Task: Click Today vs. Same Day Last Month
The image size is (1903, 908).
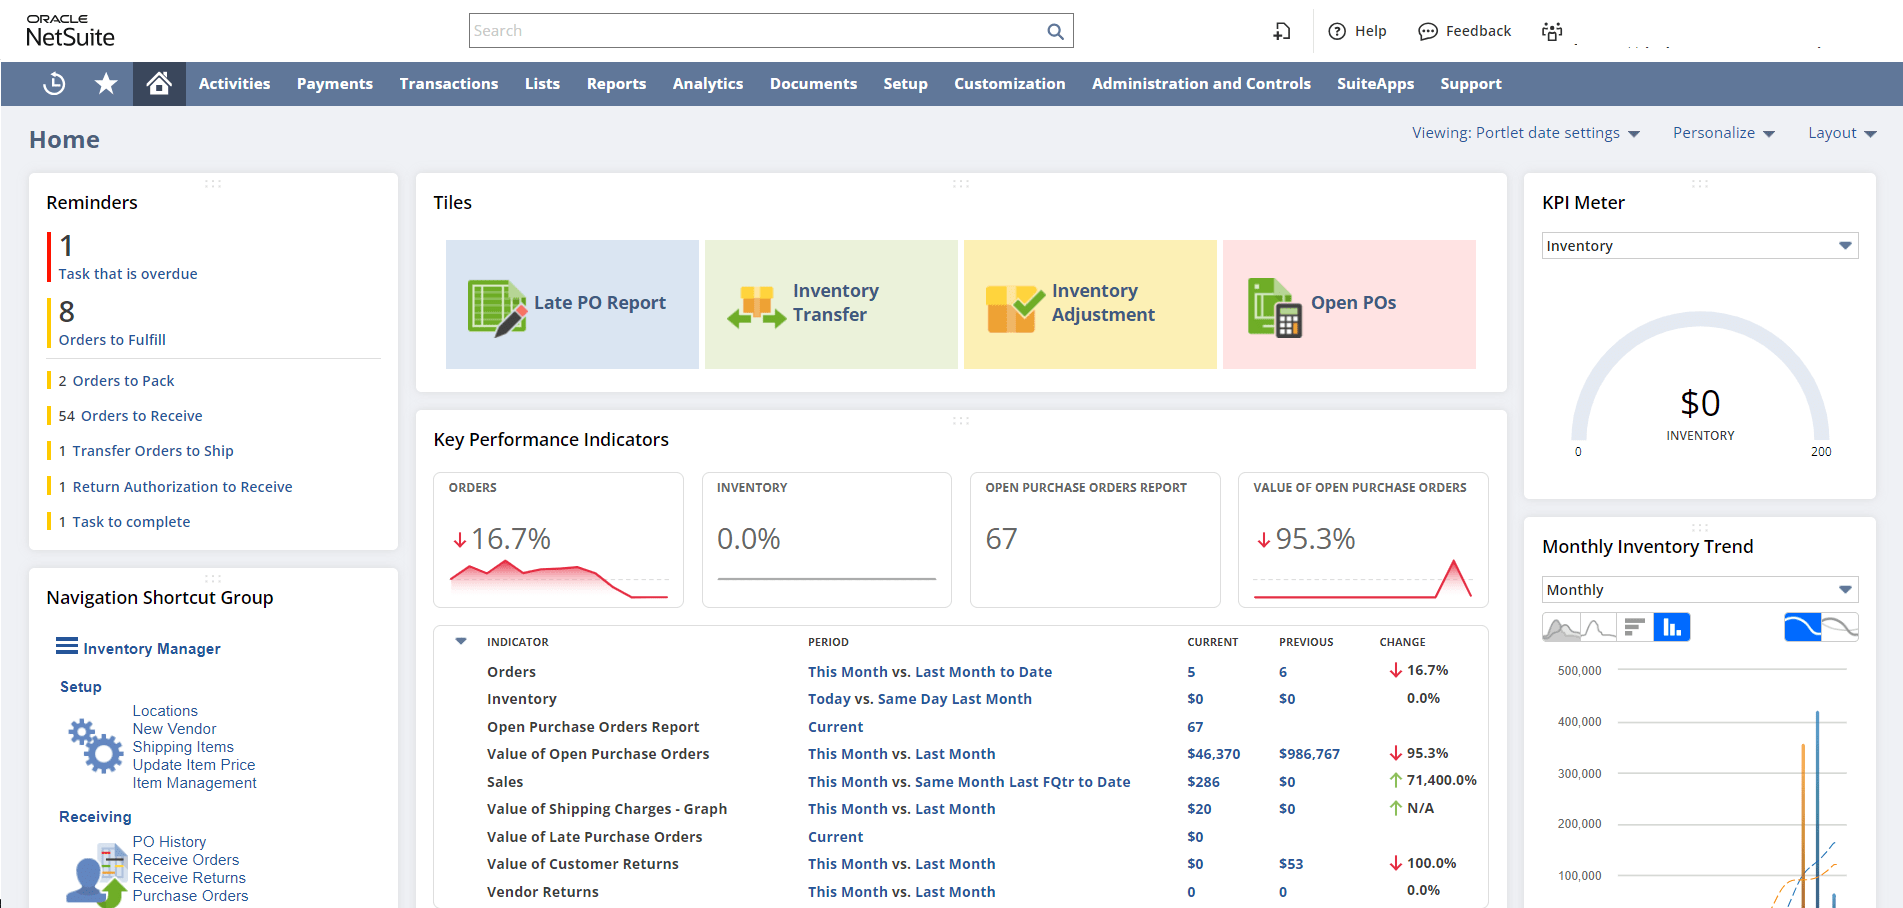Action: pyautogui.click(x=920, y=699)
